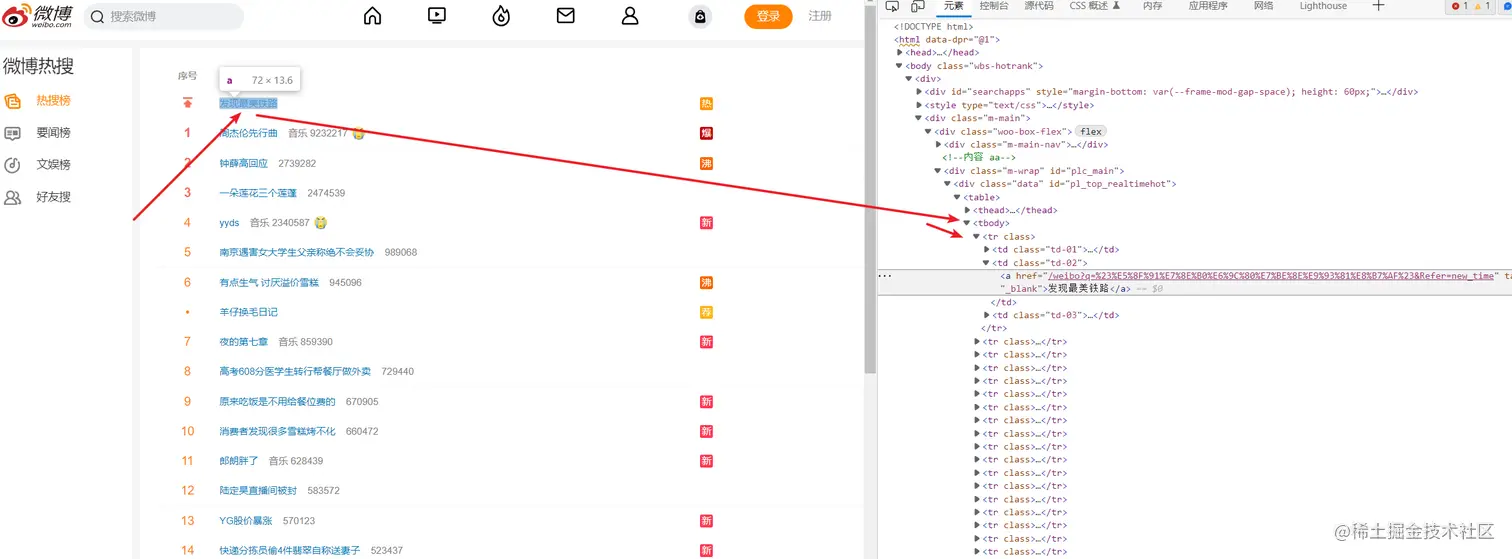This screenshot has height=559, width=1512.
Task: Select the 热搜榜 sidebar icon
Action: pyautogui.click(x=13, y=101)
